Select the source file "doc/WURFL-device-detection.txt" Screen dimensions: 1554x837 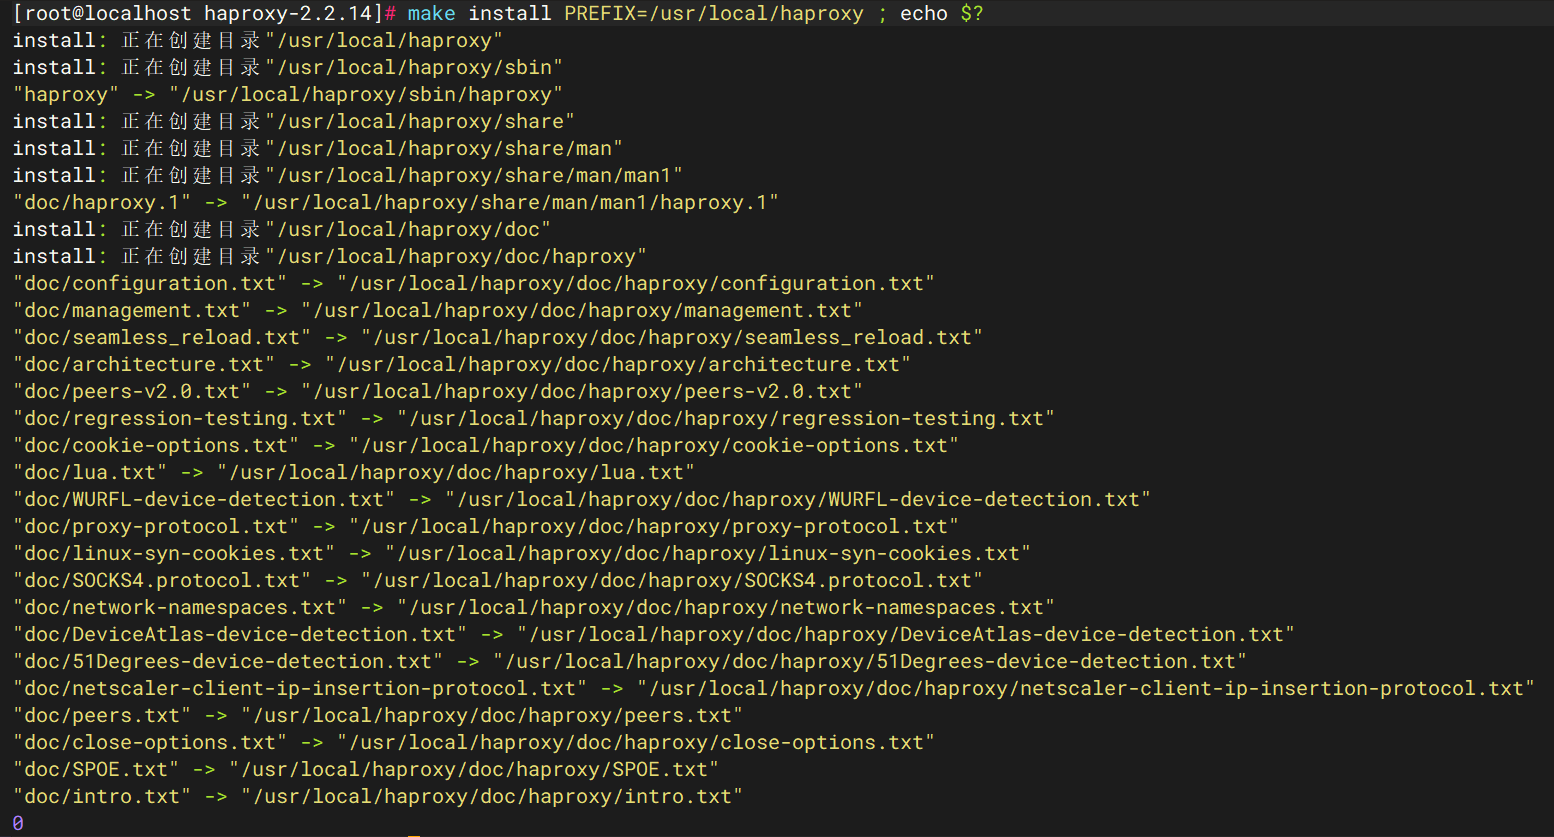click(204, 500)
